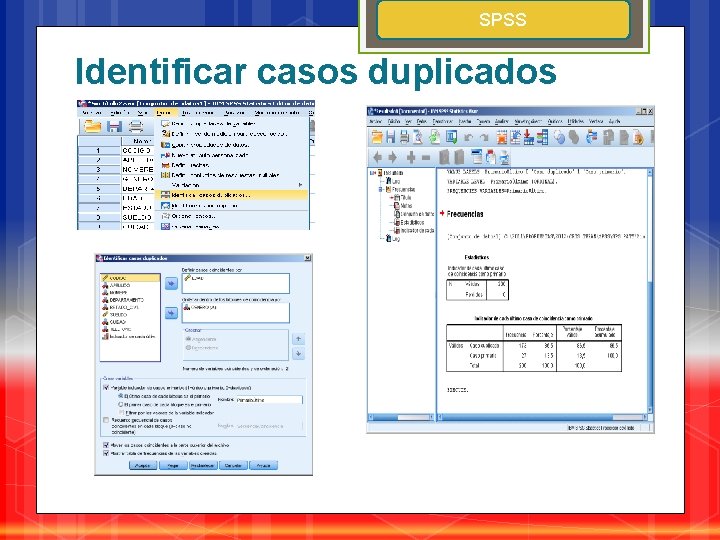Toggle 'Mover casos coincidentes a parte superior' checkbox
This screenshot has width=720, height=540.
point(107,445)
